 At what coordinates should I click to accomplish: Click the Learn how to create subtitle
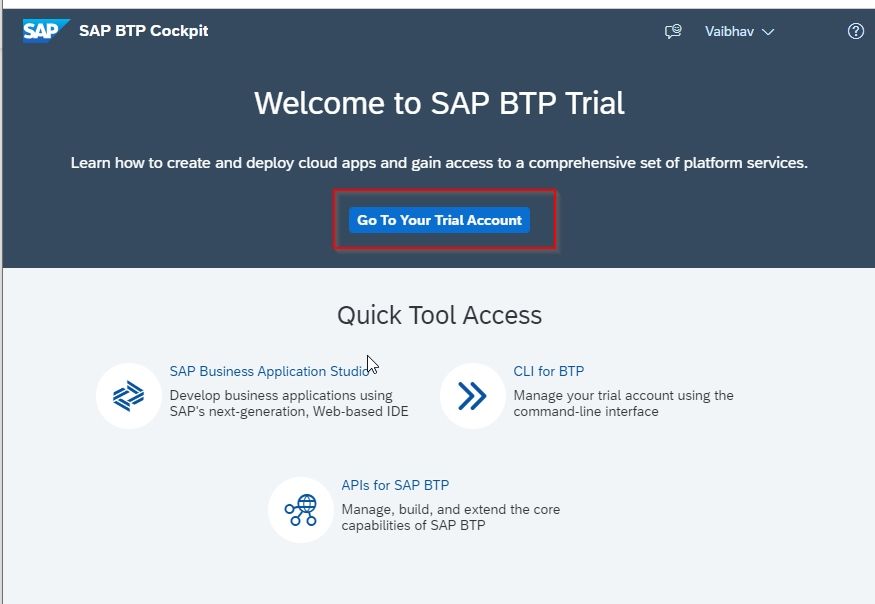click(439, 163)
